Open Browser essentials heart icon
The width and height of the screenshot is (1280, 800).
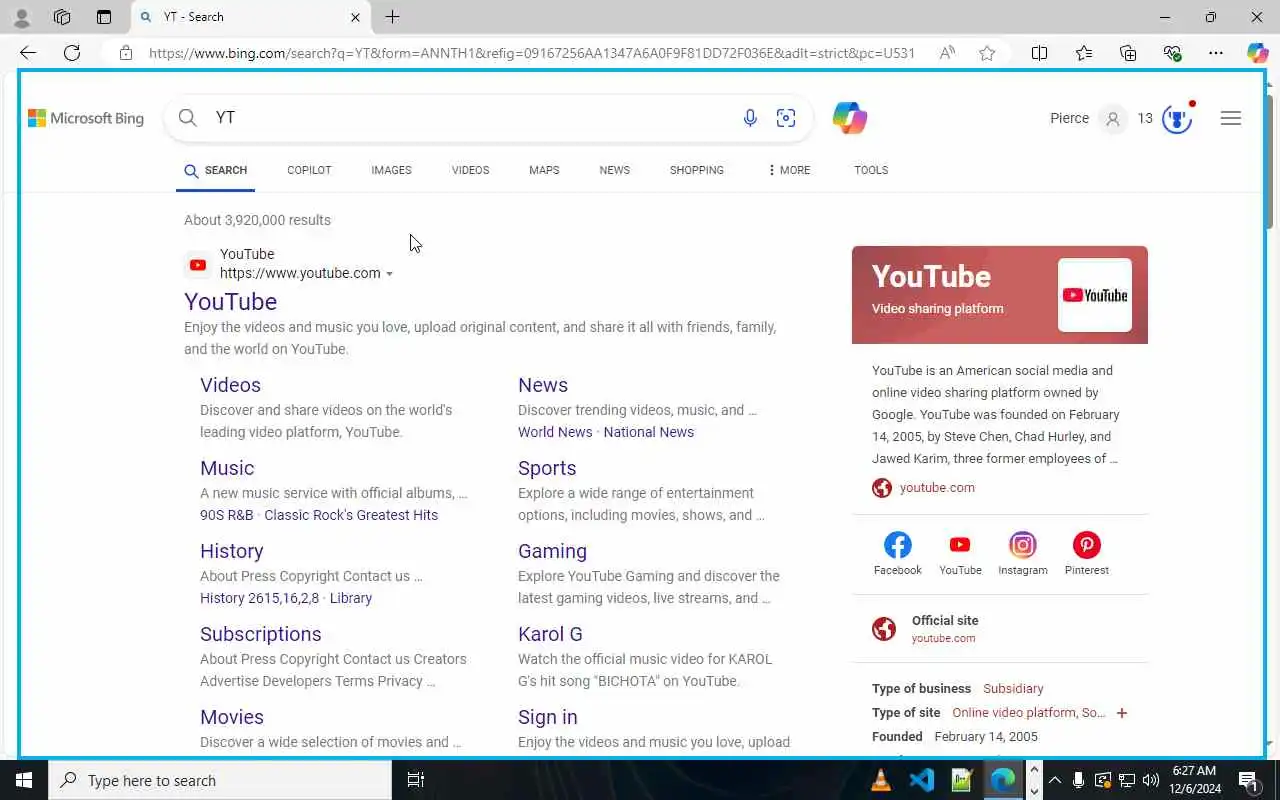[1172, 53]
